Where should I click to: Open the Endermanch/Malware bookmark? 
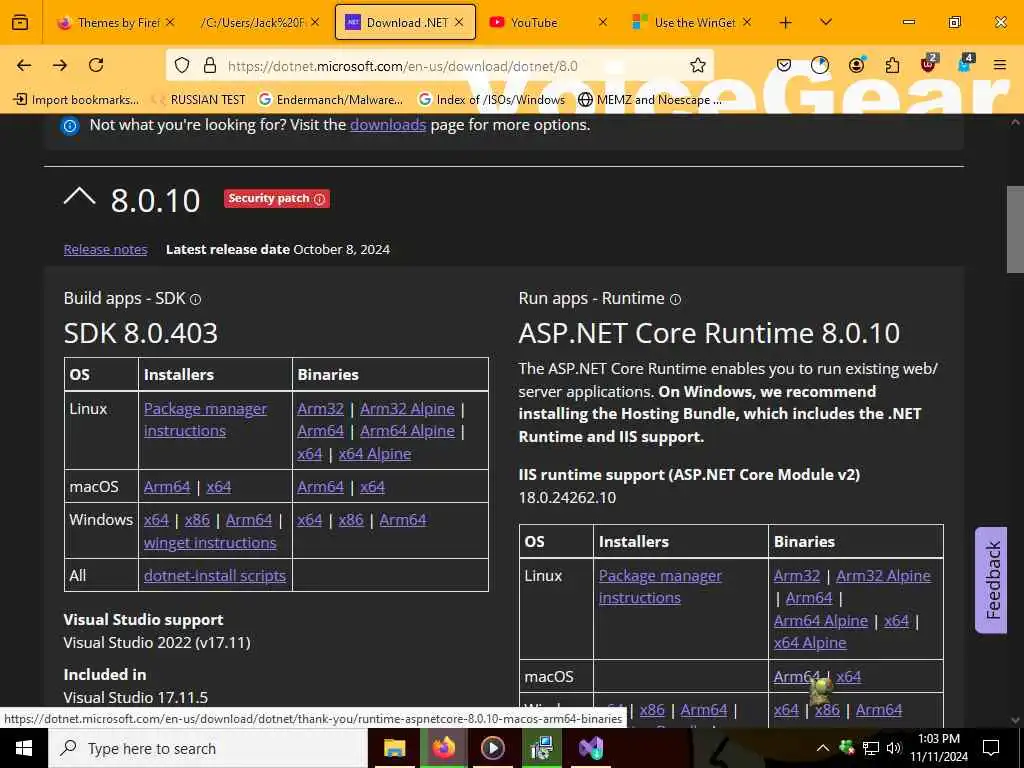click(x=331, y=100)
